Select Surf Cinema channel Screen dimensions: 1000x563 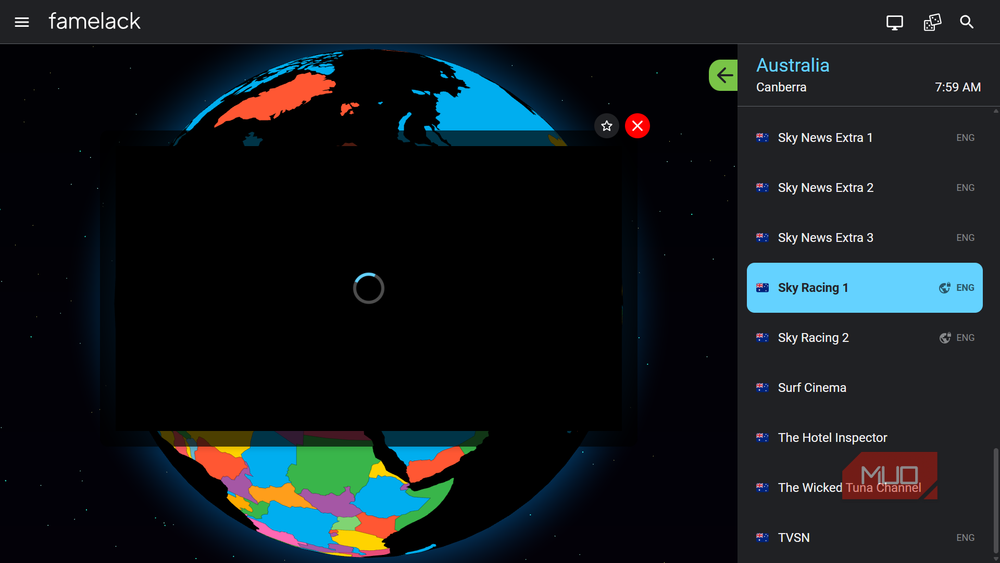coord(864,388)
